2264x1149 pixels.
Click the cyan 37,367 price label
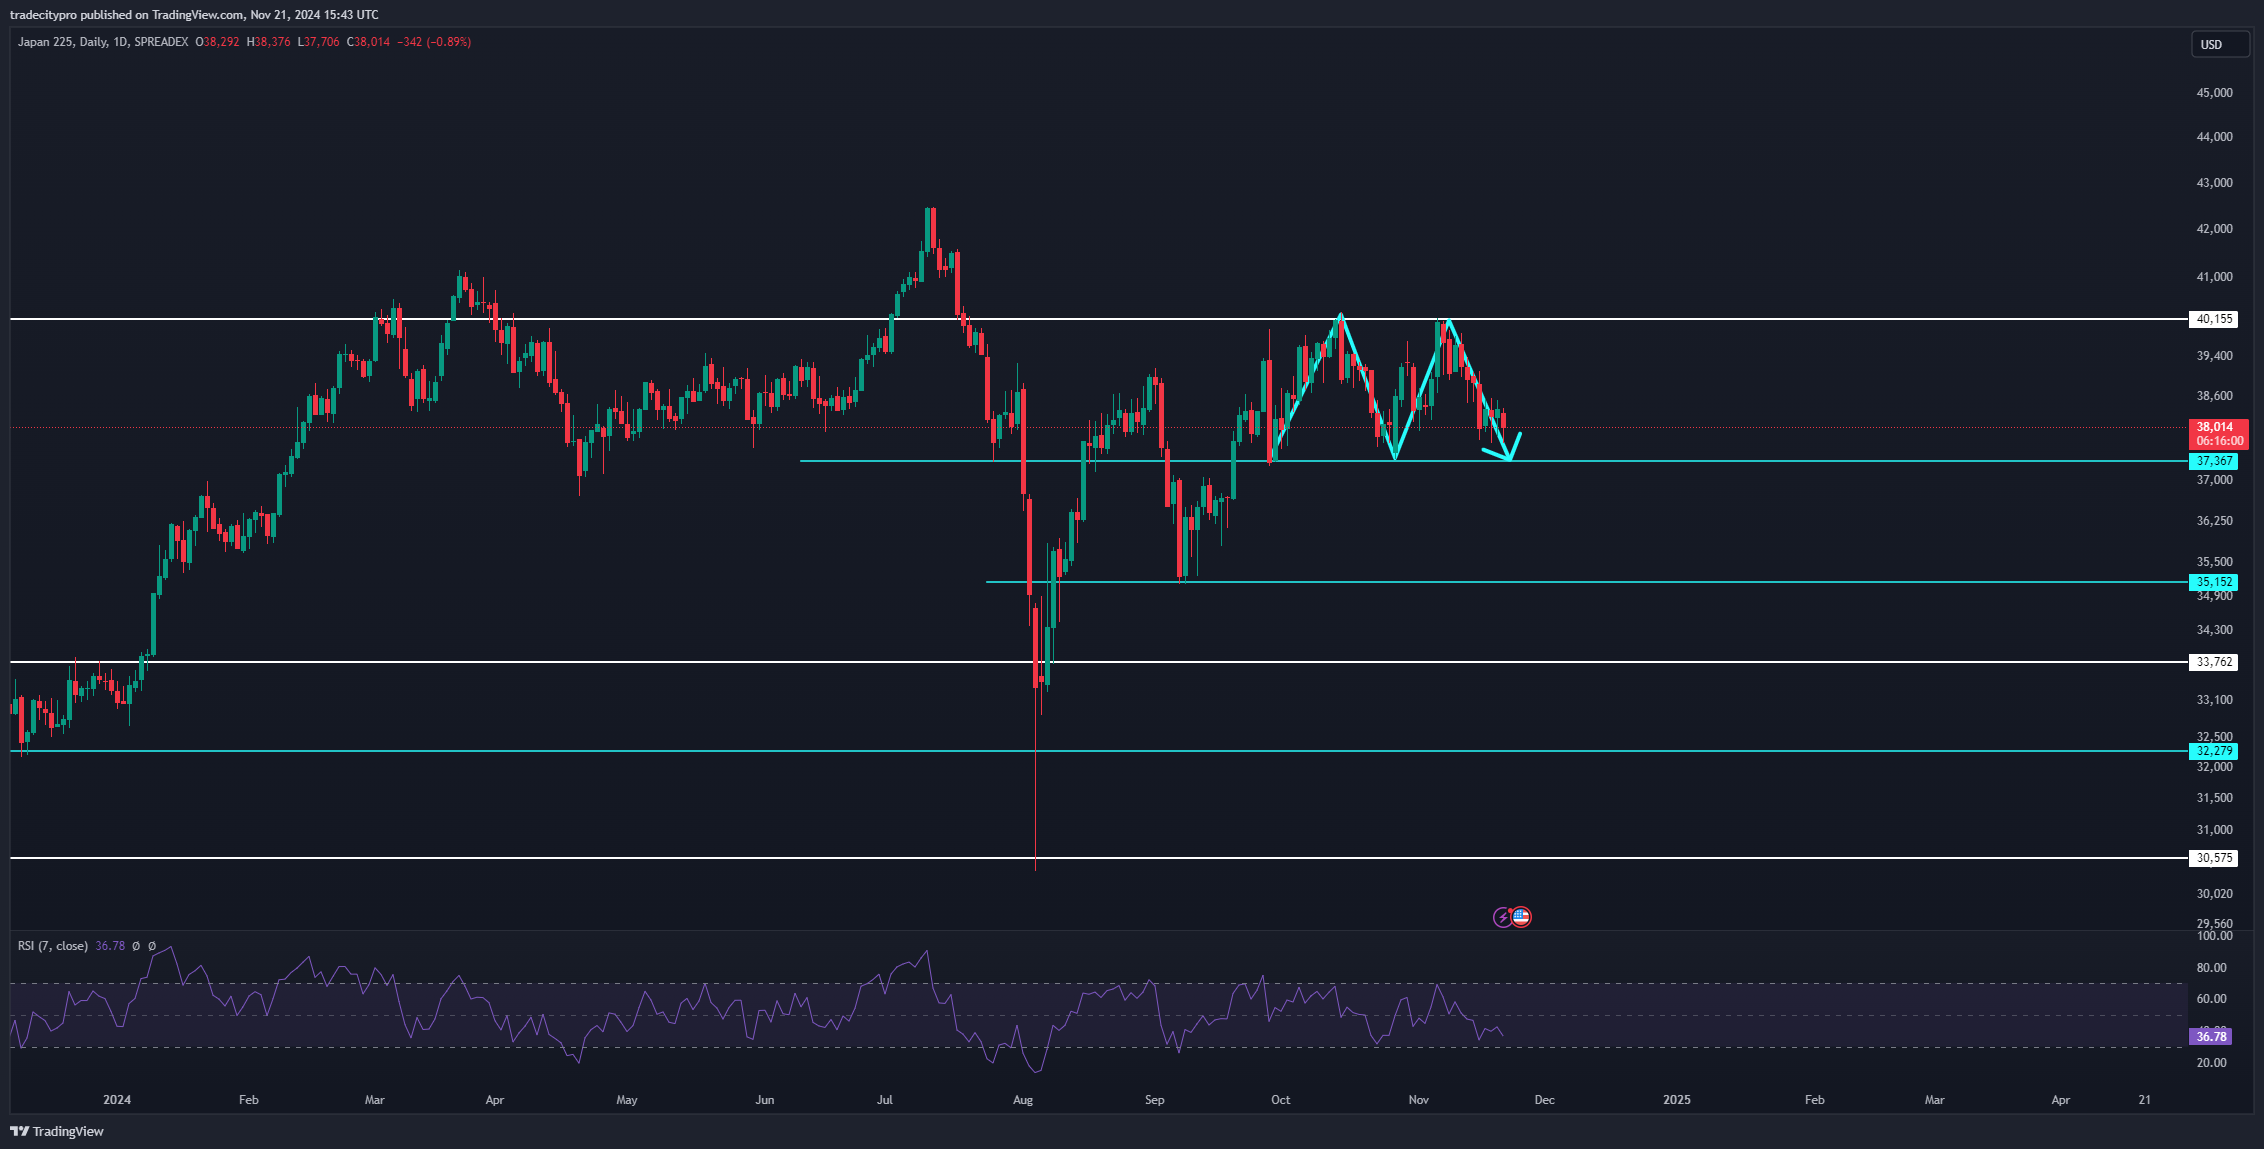point(2214,461)
